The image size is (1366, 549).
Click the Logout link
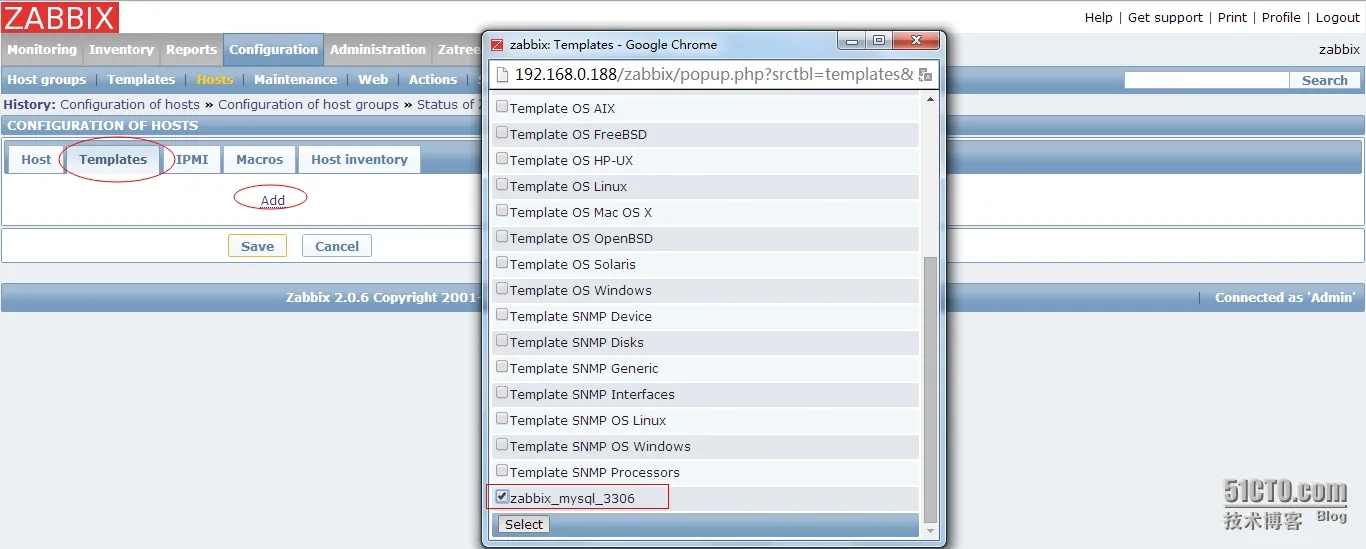(1338, 17)
